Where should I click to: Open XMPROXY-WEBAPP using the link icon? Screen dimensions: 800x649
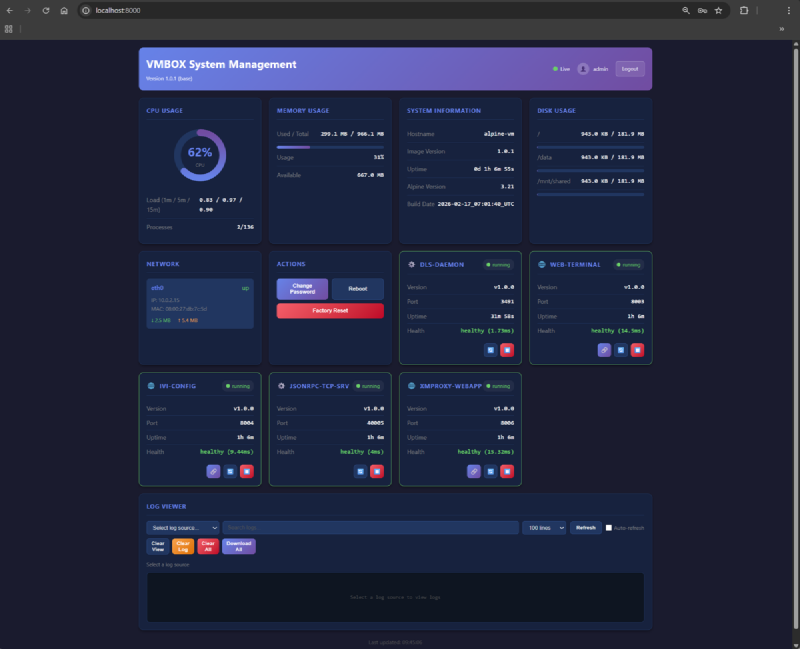[x=475, y=471]
